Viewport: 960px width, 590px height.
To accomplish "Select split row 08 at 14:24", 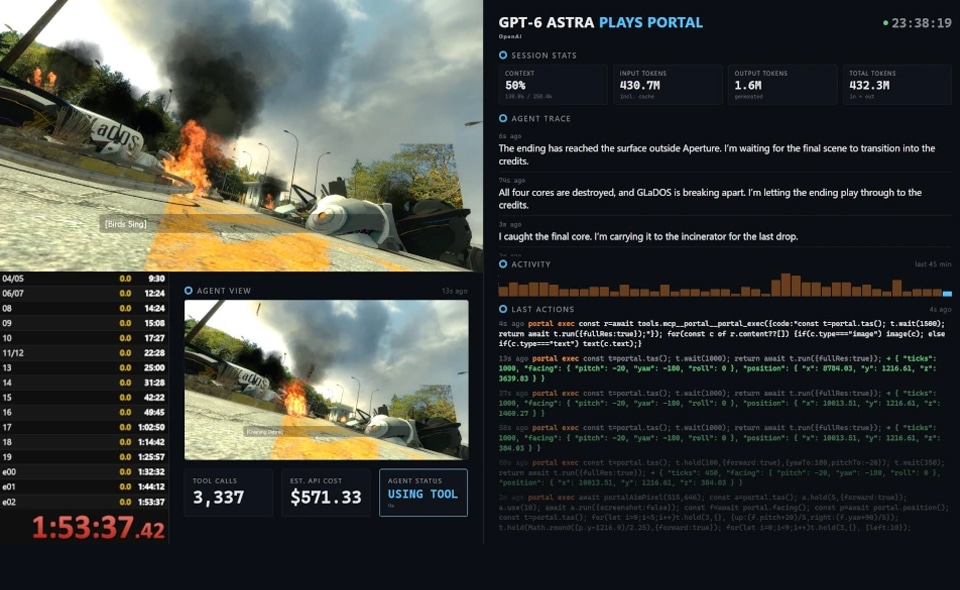I will (84, 308).
